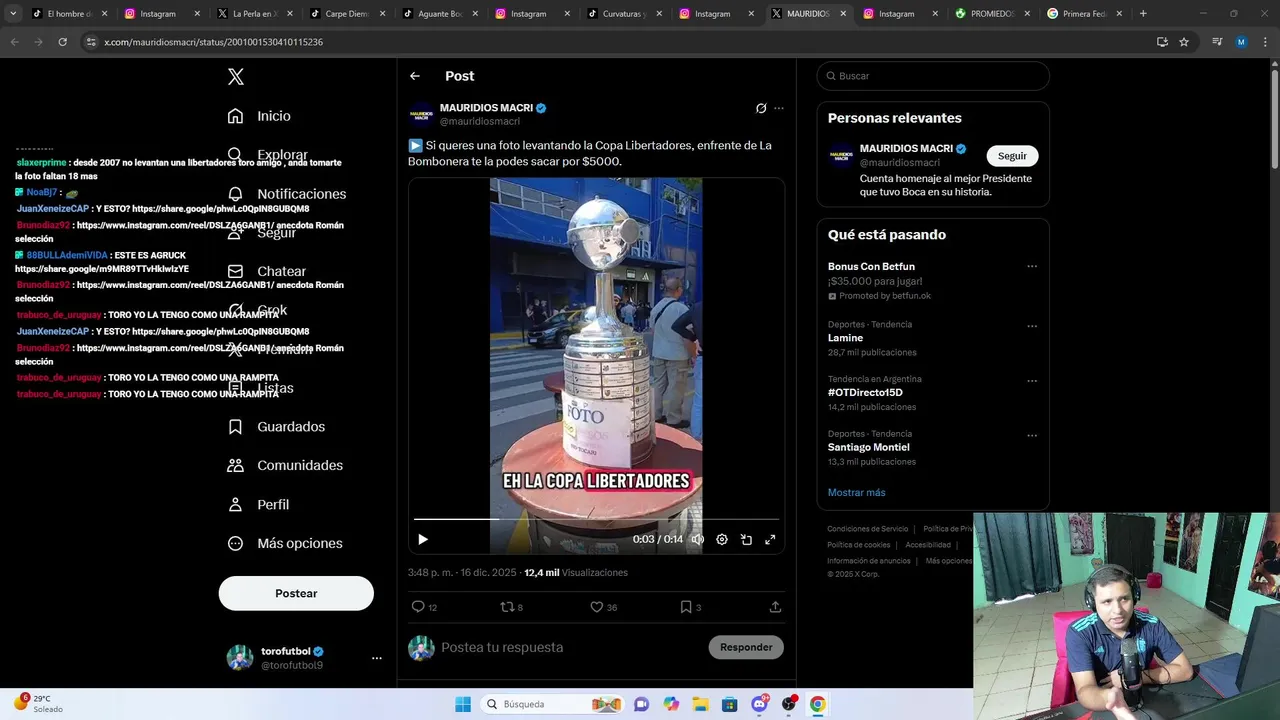Share the post via share icon

[775, 607]
